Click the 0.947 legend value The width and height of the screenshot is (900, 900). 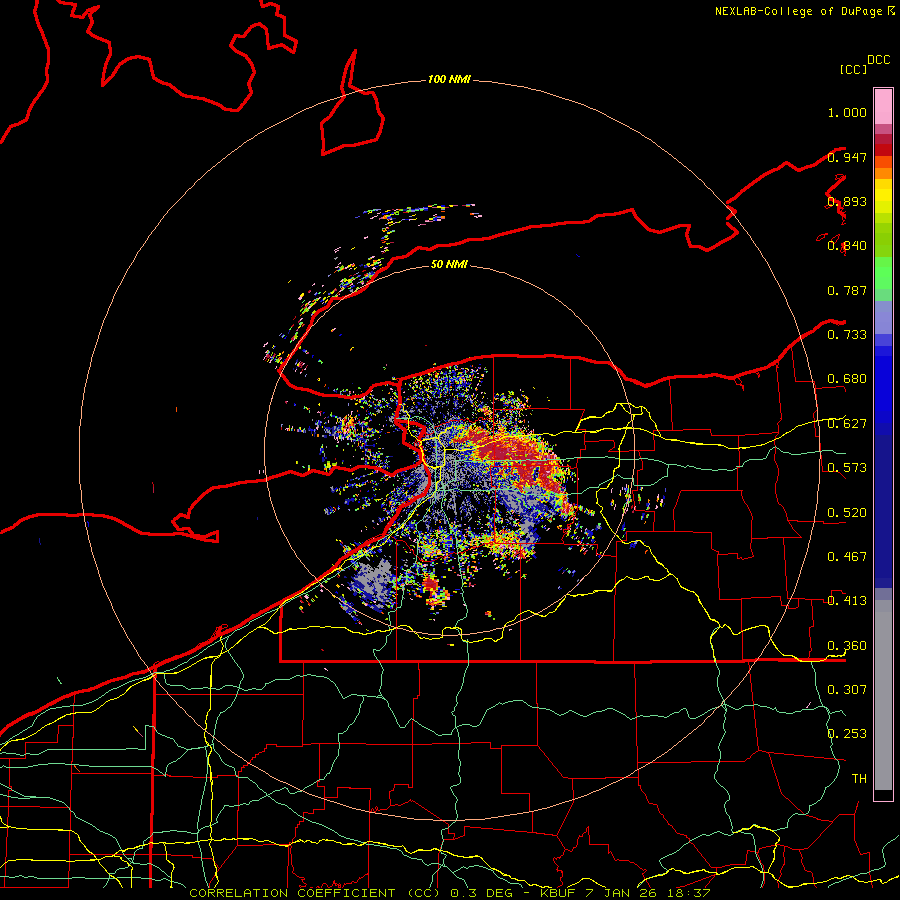(847, 157)
